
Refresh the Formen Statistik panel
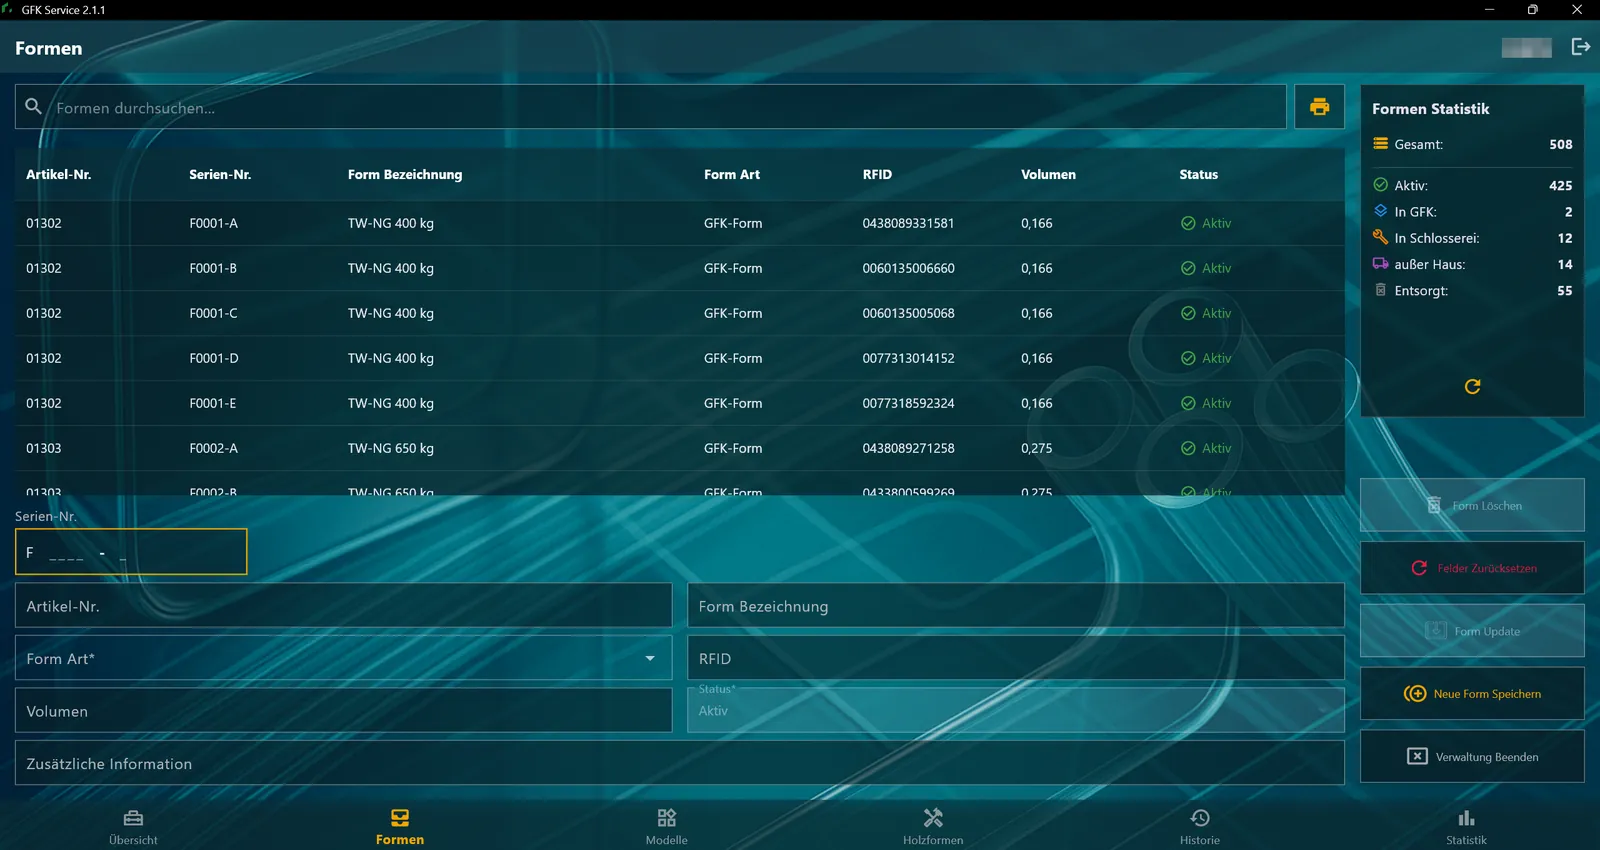click(x=1472, y=386)
